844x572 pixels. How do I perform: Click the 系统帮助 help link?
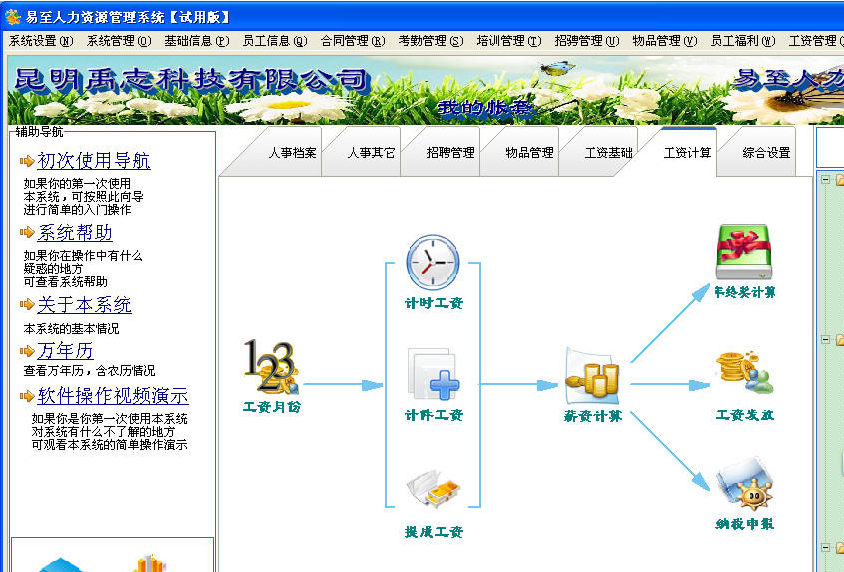coord(75,233)
